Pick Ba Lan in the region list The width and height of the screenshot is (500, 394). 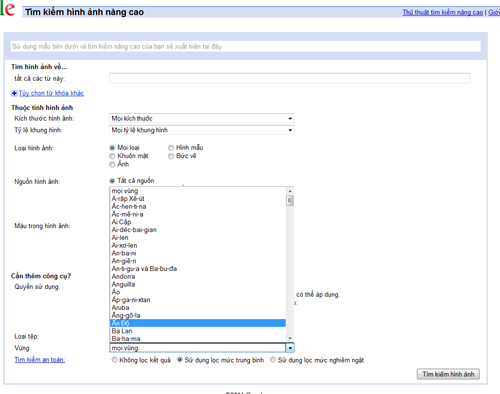click(198, 331)
